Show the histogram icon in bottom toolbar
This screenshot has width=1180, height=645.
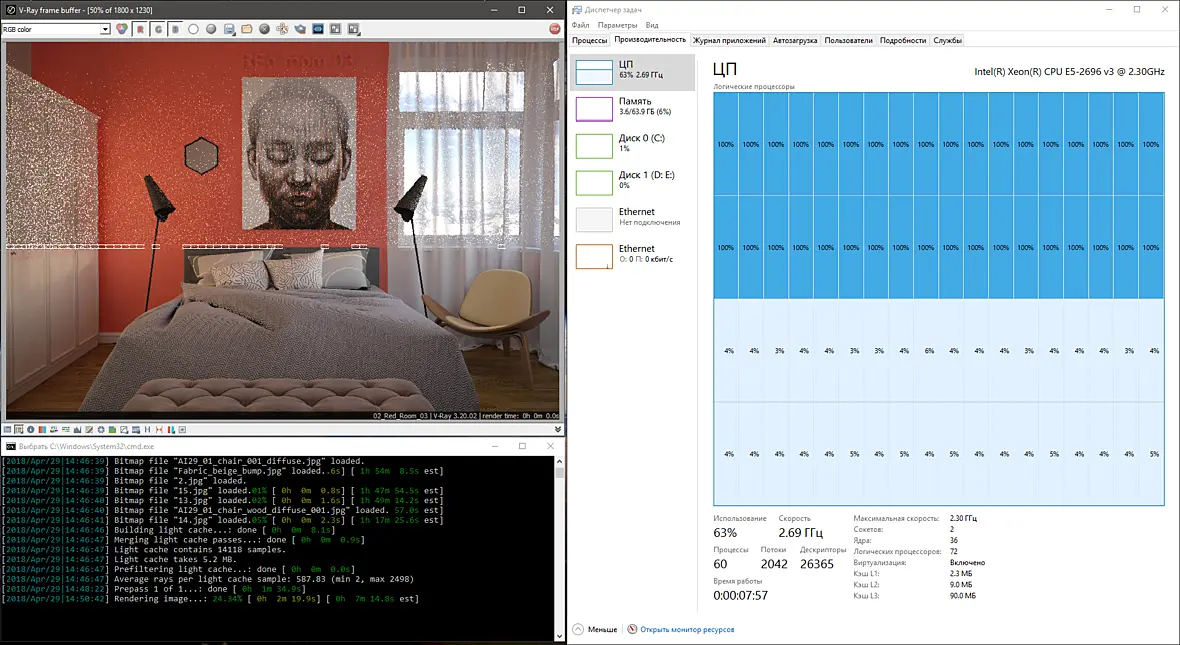pos(78,430)
